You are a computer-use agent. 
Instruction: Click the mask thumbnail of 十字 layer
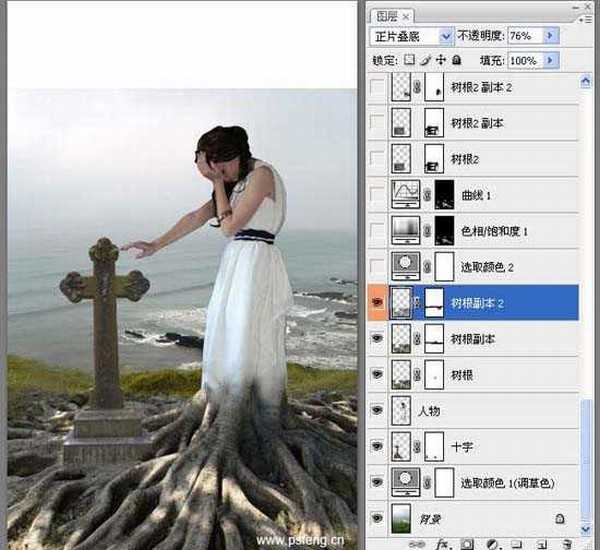[x=434, y=446]
